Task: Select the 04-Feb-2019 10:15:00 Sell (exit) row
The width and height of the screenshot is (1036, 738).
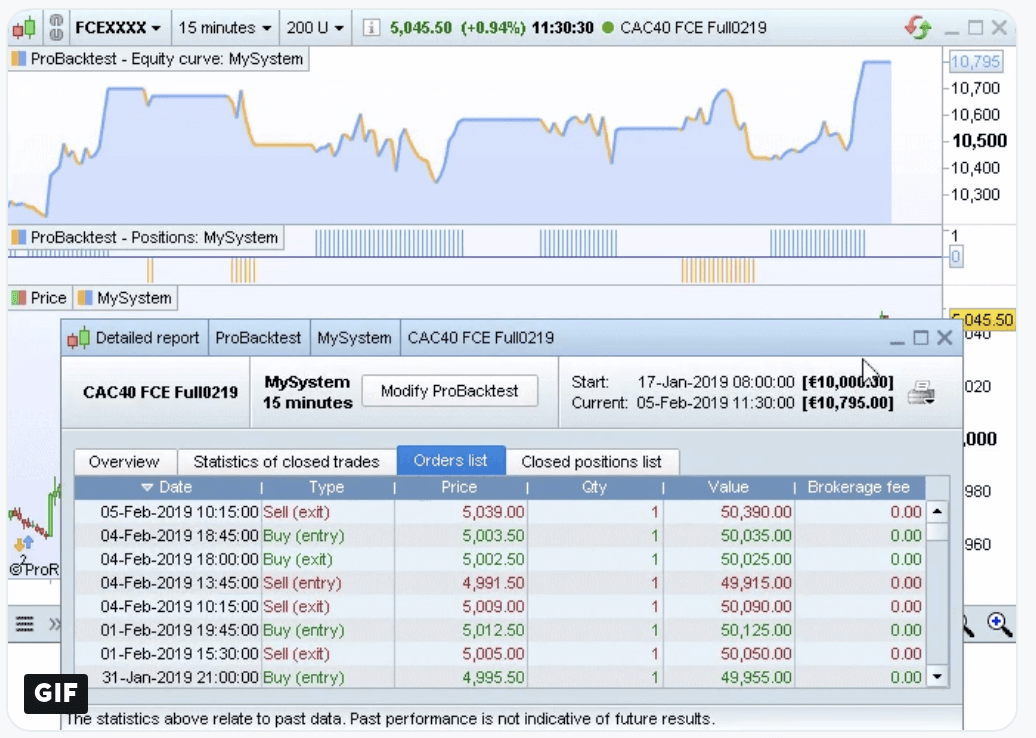Action: click(x=500, y=607)
